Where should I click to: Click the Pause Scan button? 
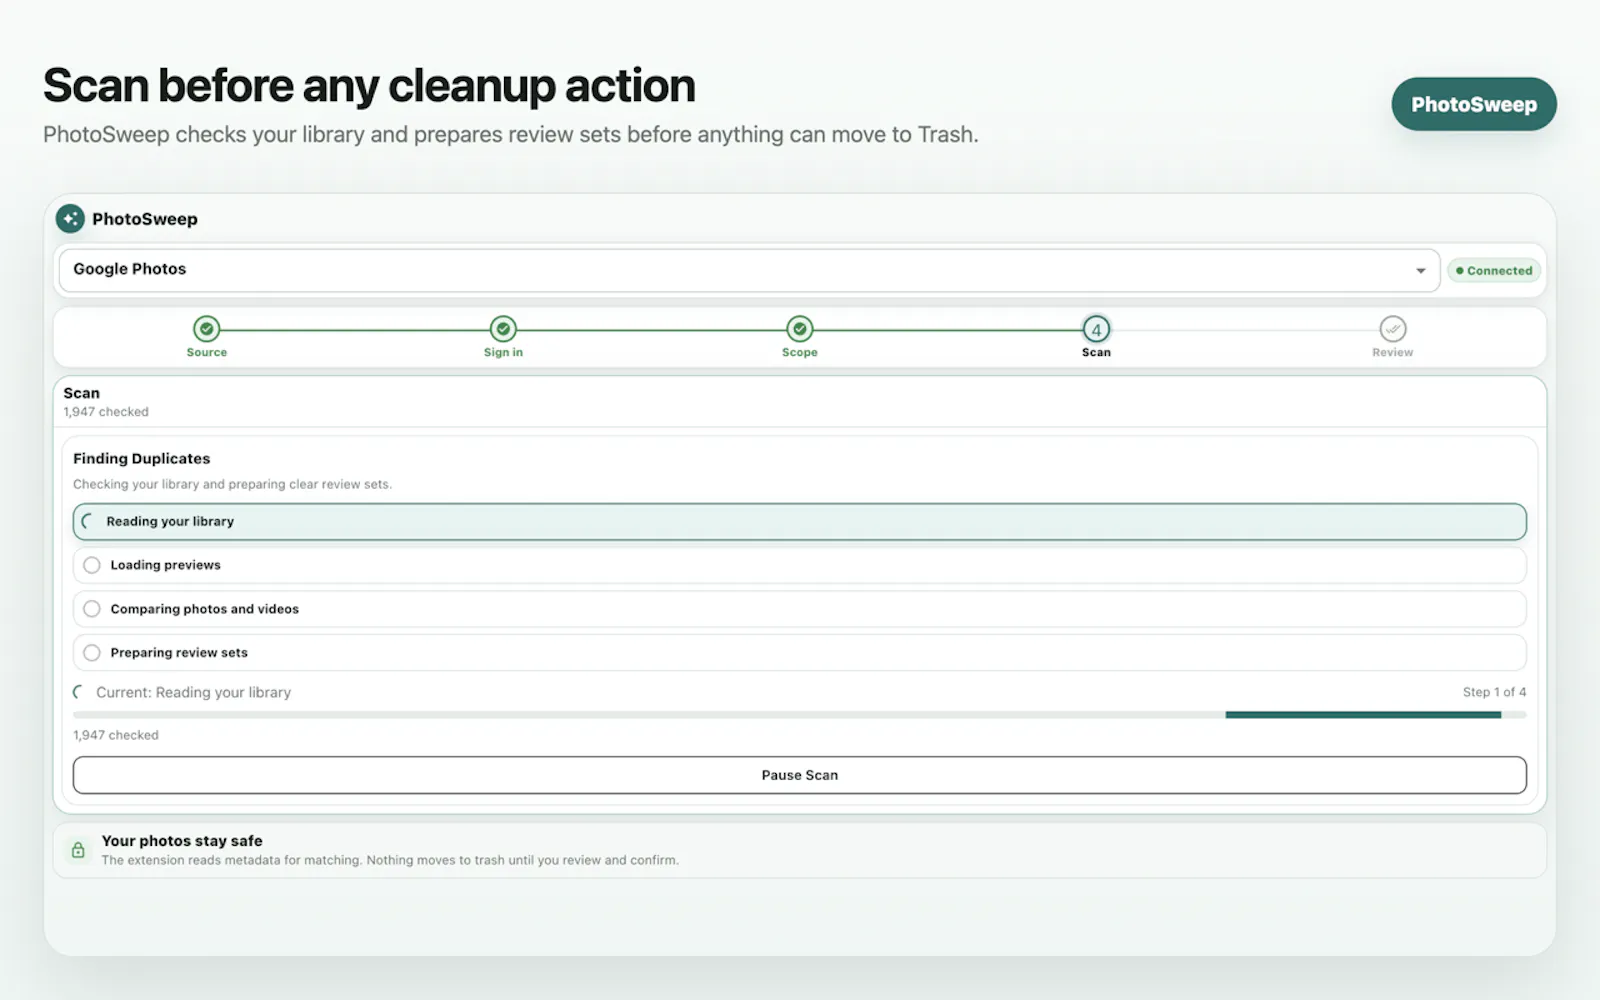point(800,775)
